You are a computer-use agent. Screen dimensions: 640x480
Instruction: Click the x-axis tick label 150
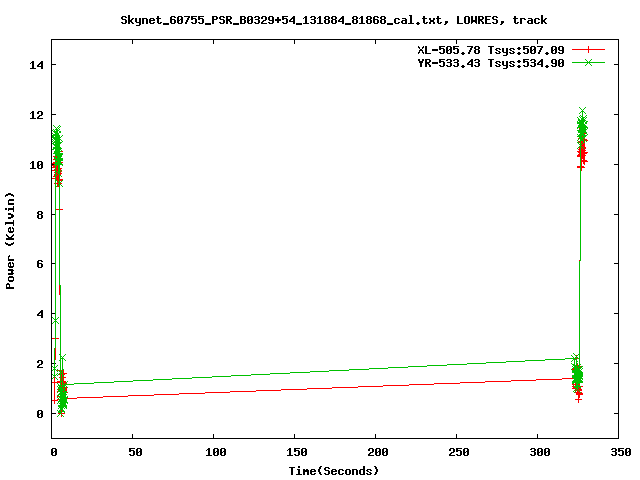tap(296, 452)
